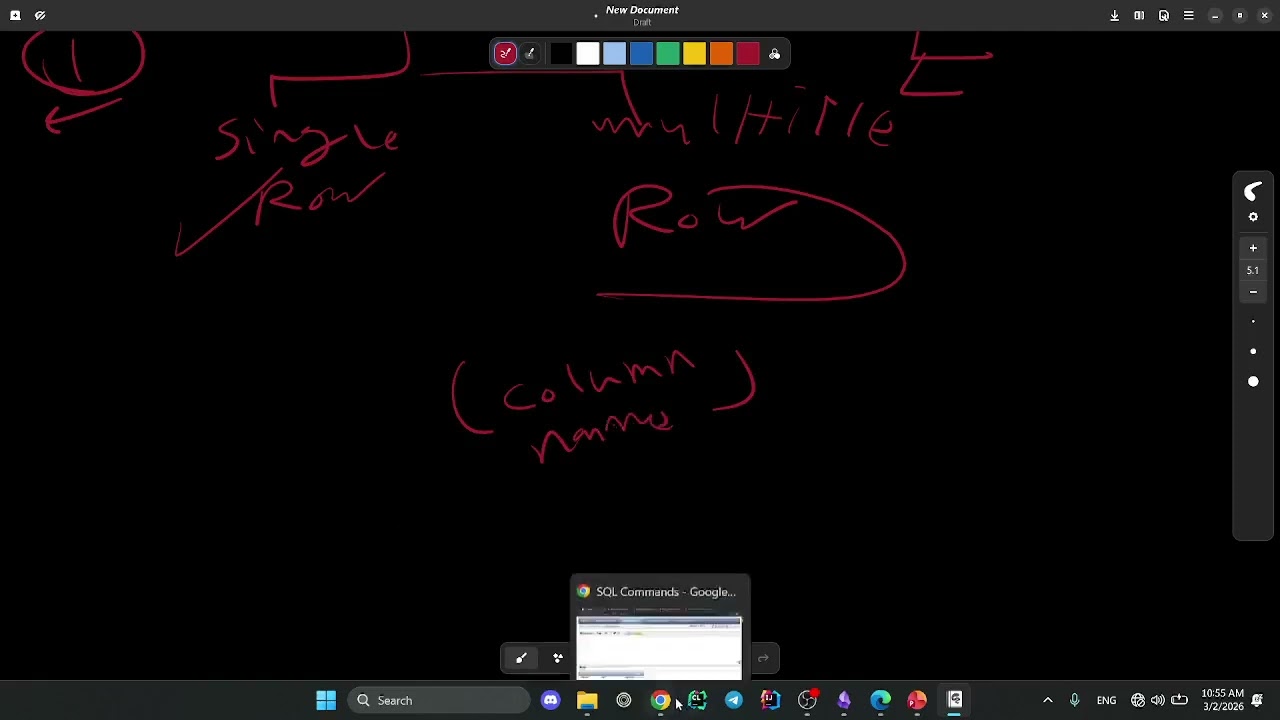Select the tool beside brush in bottom toolbar
Screen dimensions: 1280x720
click(558, 658)
